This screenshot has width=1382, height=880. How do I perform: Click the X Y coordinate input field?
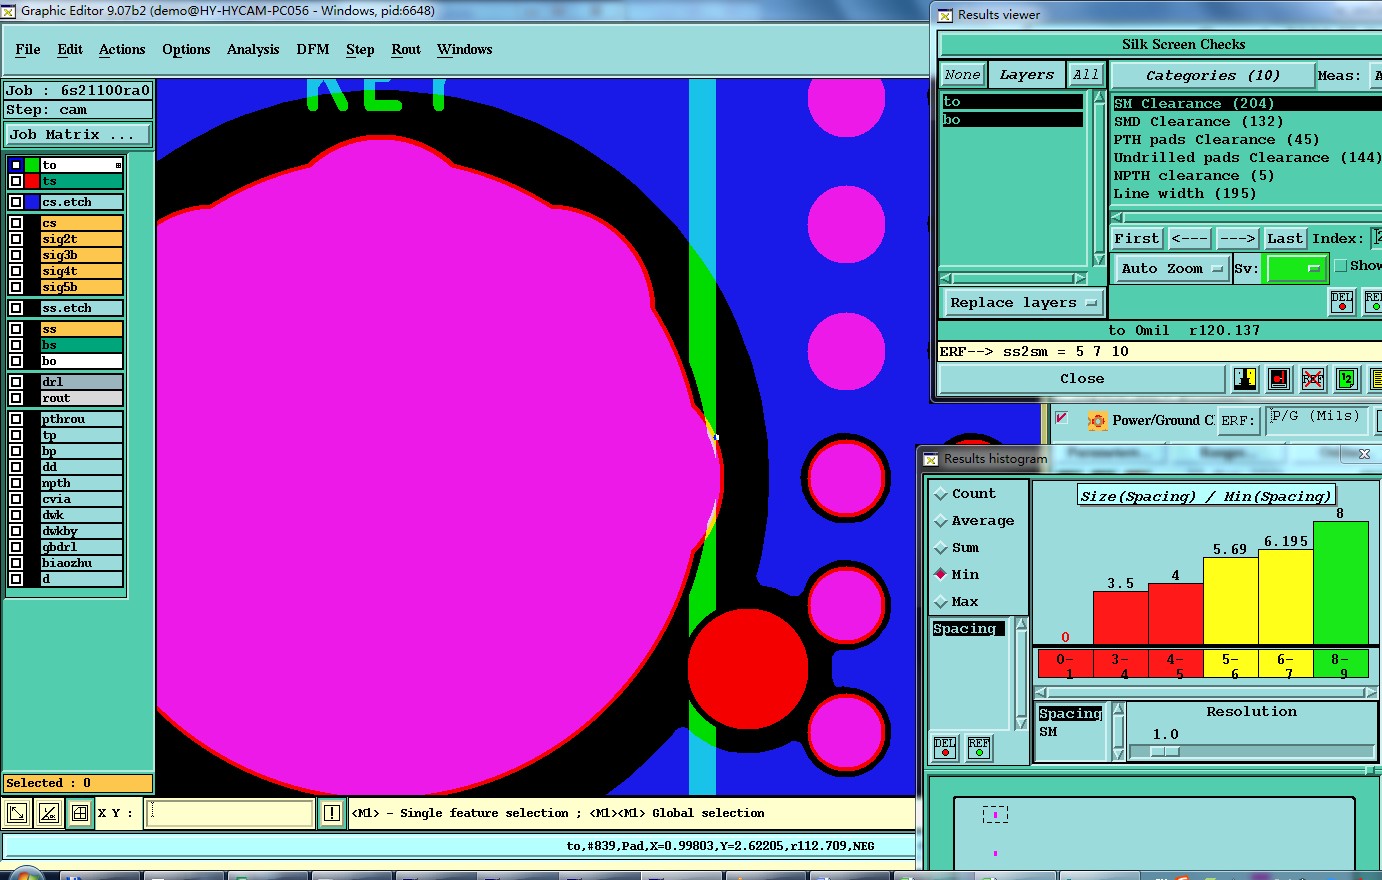pyautogui.click(x=230, y=813)
